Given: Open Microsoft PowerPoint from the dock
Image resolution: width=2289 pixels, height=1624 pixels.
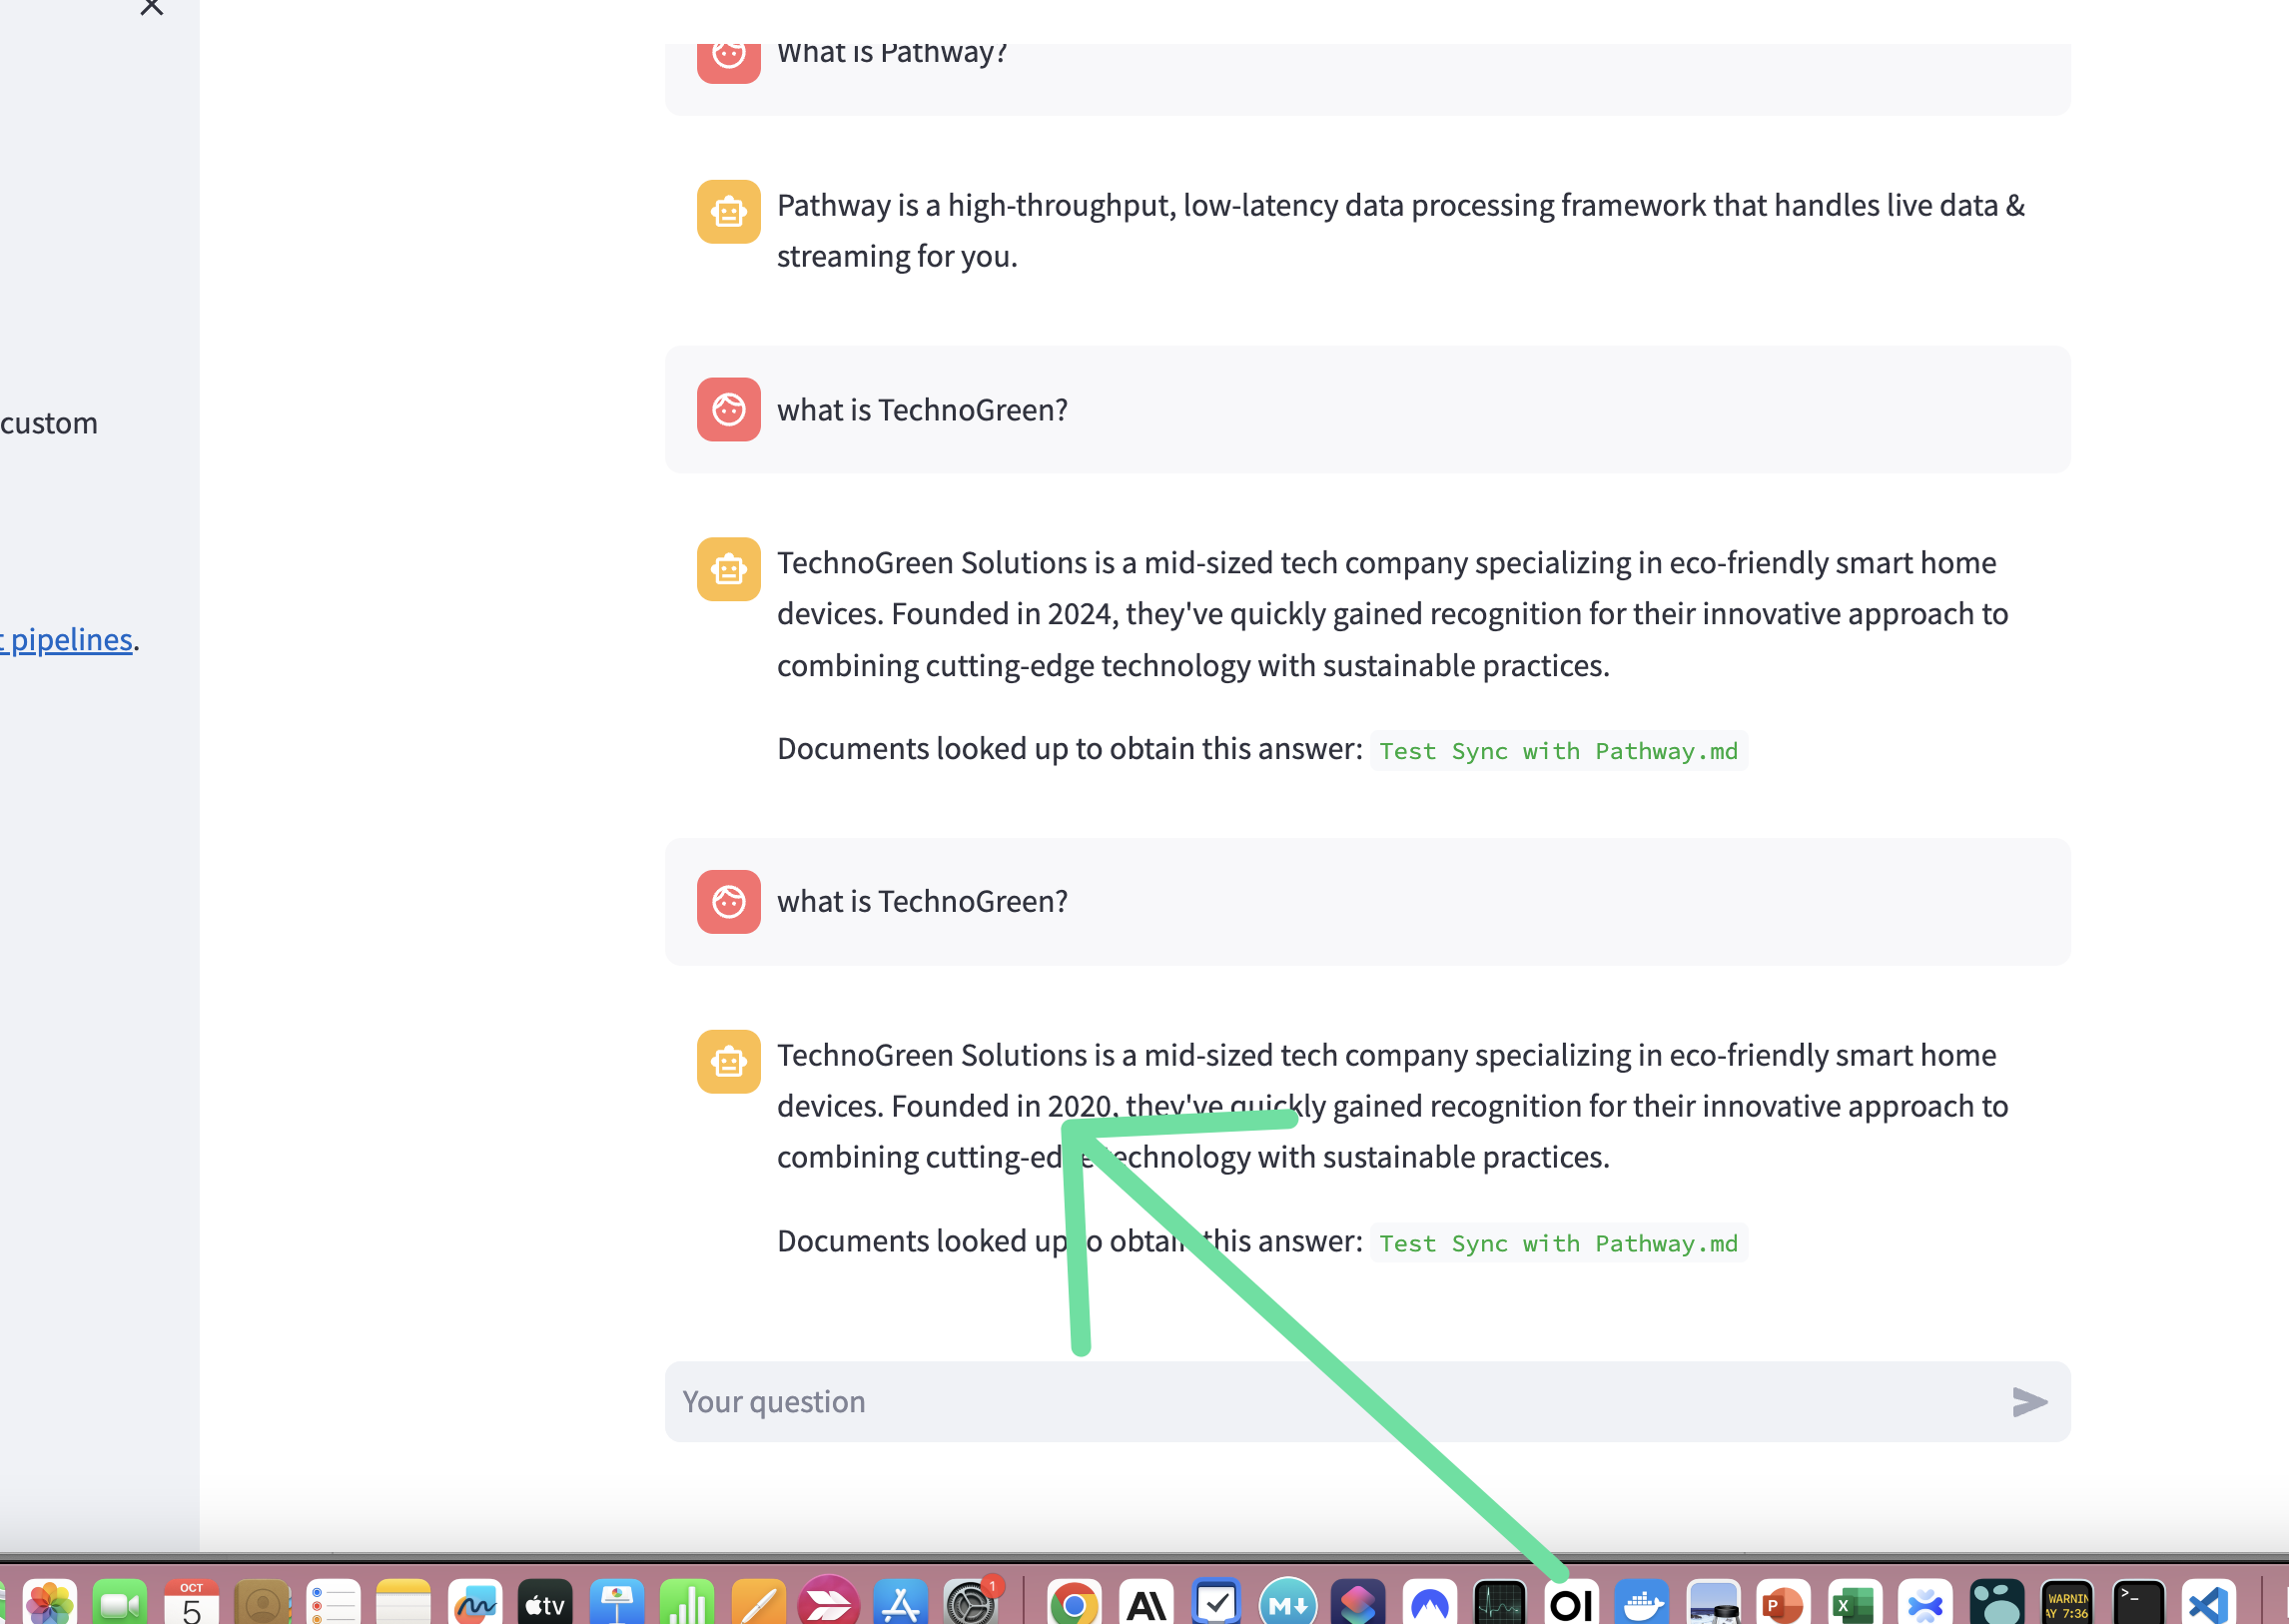Looking at the screenshot, I should [x=1782, y=1603].
